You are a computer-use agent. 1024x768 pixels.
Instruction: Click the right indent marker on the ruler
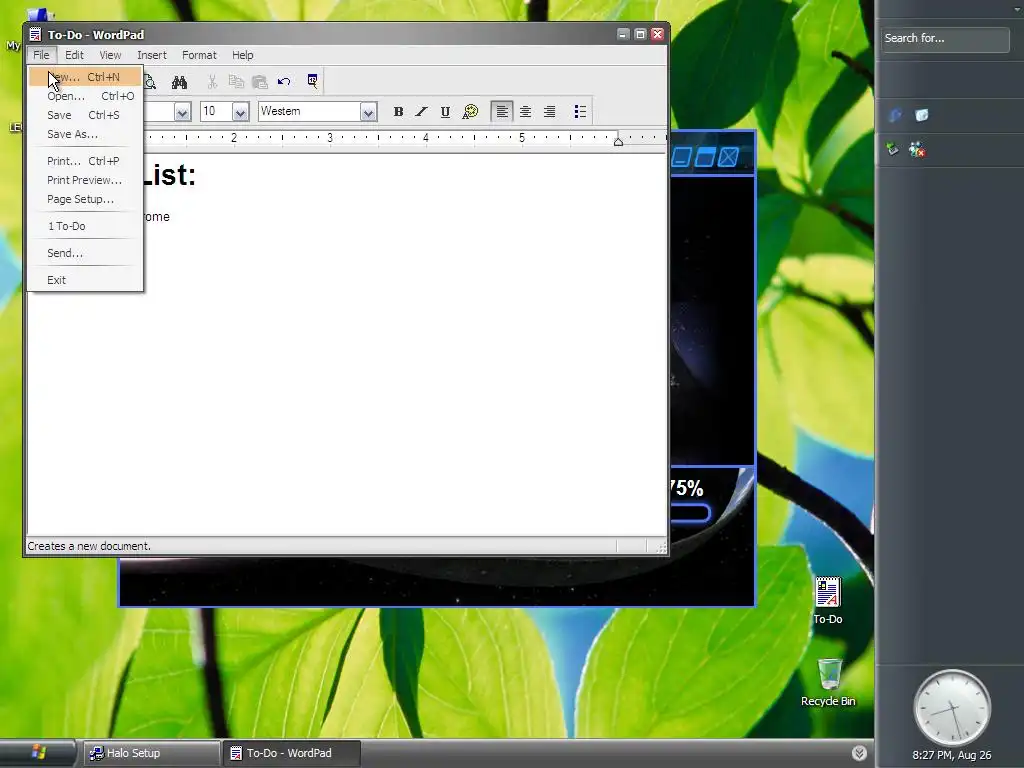point(618,141)
